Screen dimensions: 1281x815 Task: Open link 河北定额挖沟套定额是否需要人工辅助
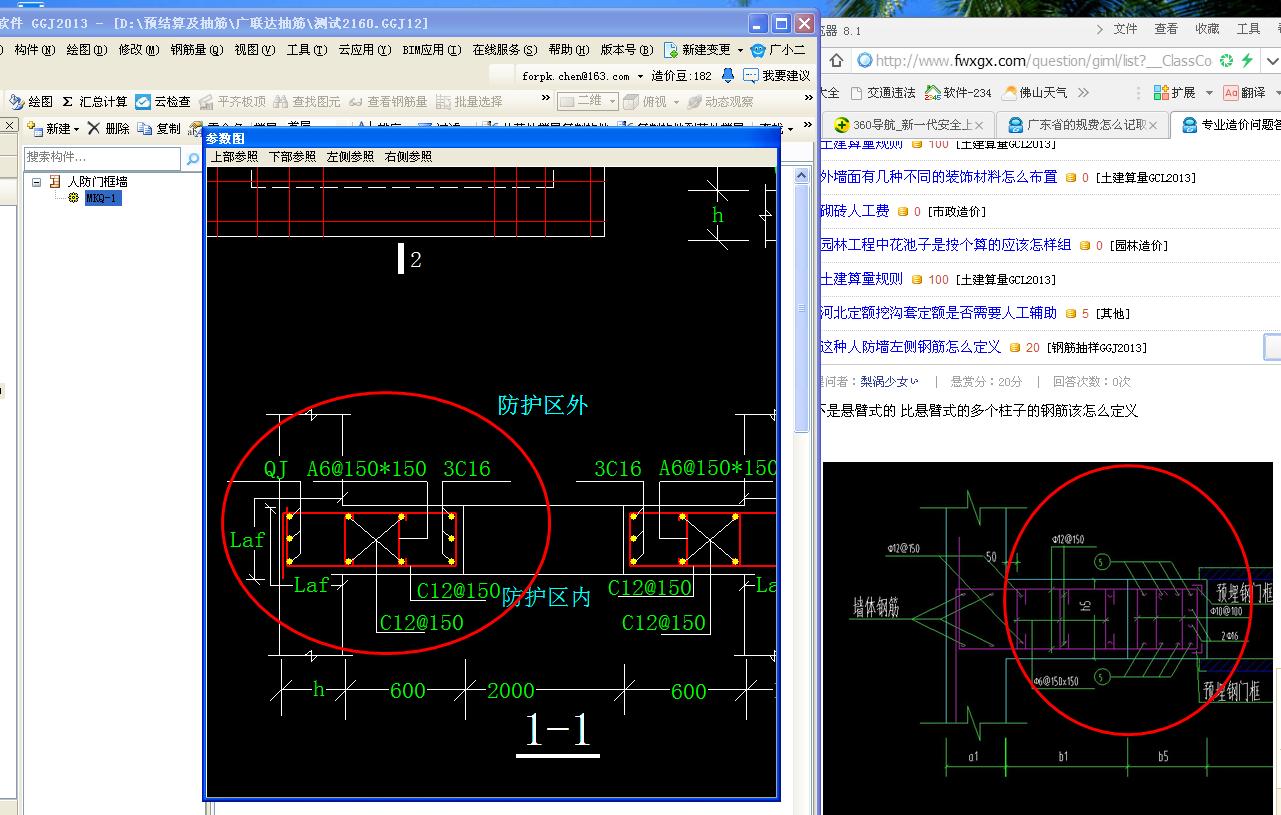tap(938, 312)
